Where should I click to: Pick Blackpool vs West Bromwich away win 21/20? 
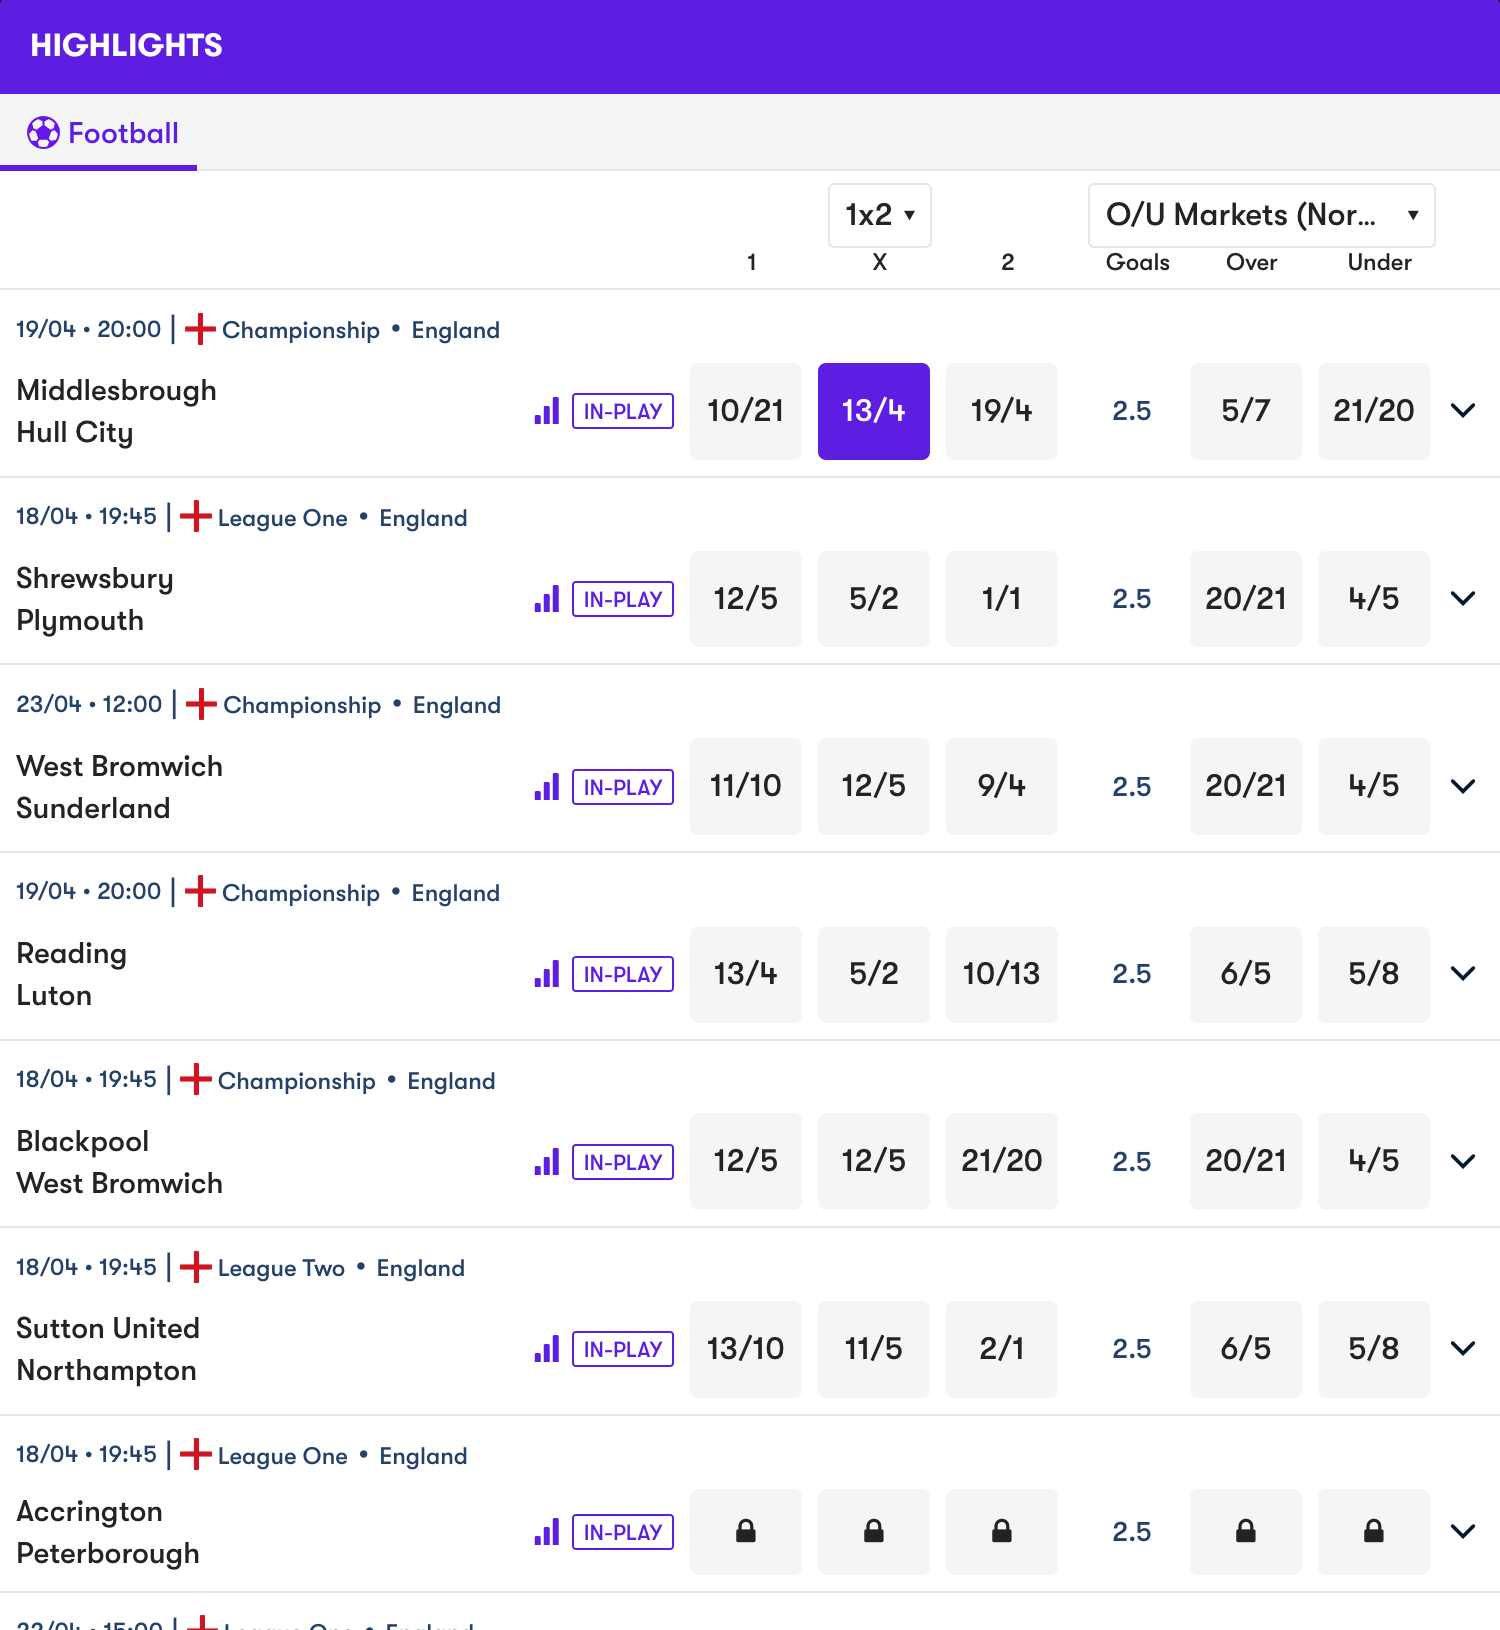[1002, 1161]
